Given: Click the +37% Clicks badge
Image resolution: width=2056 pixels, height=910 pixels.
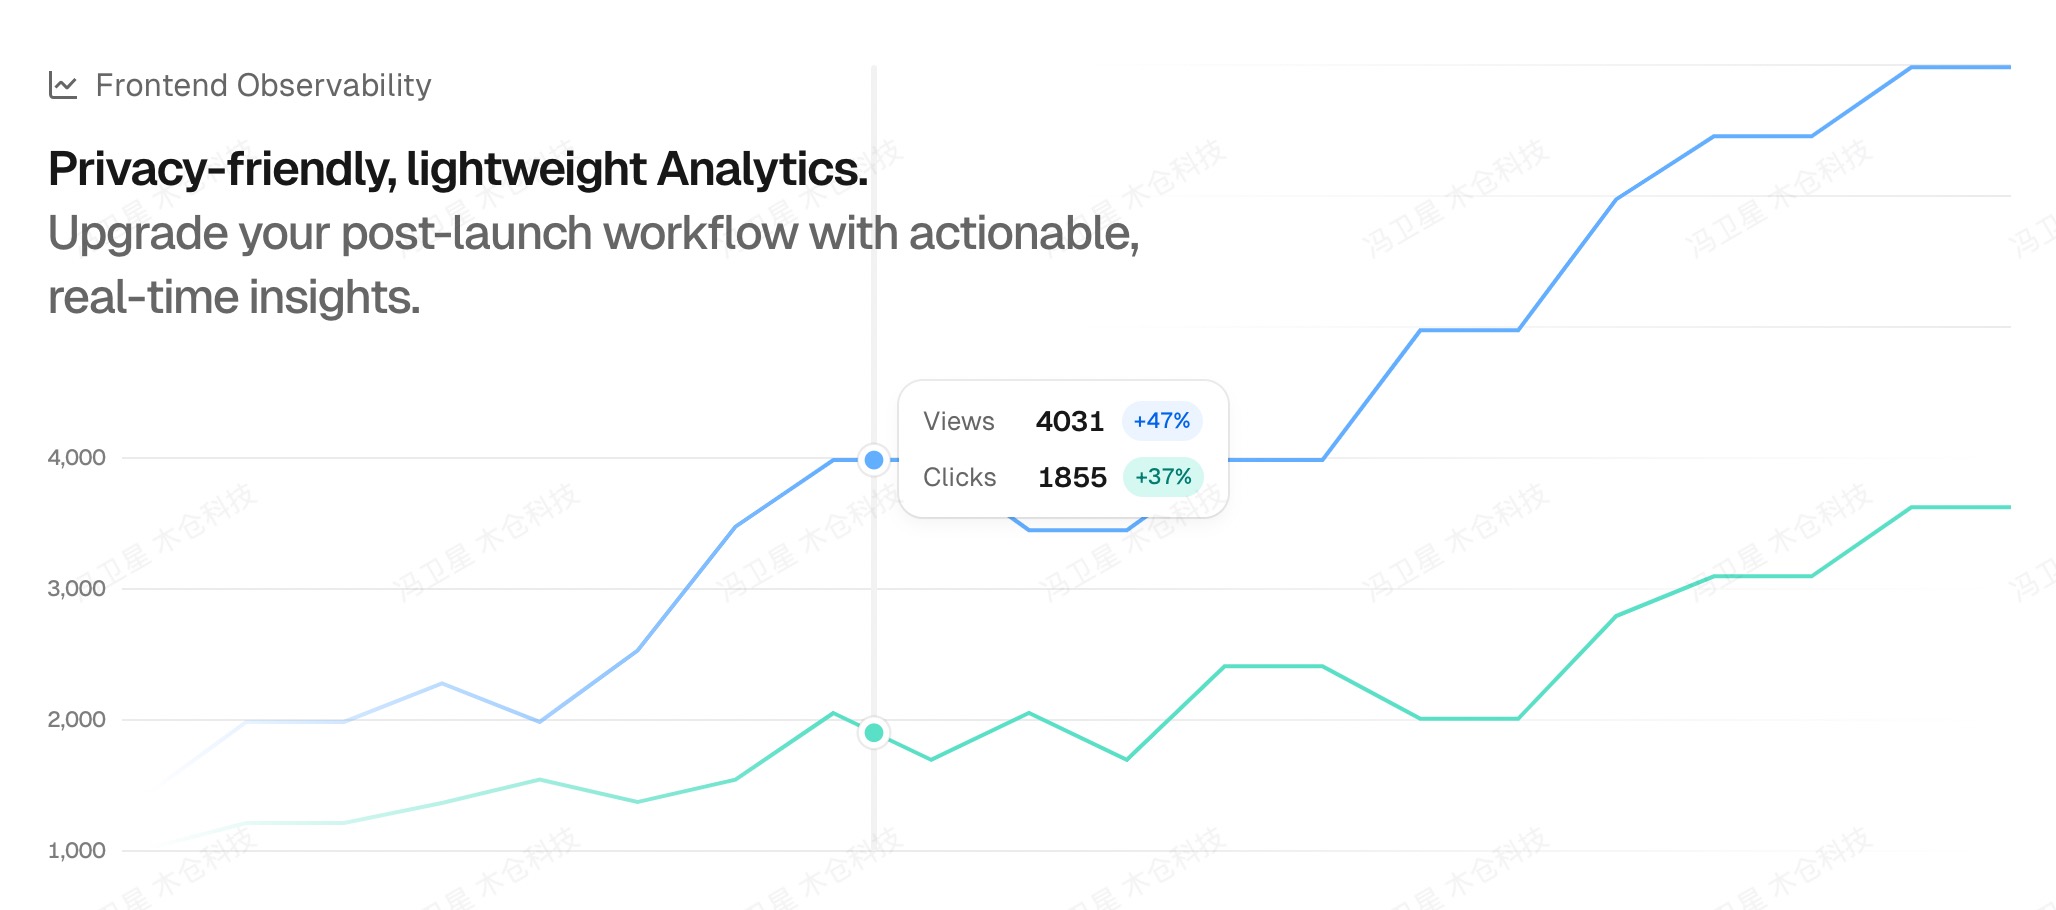Looking at the screenshot, I should coord(1162,477).
